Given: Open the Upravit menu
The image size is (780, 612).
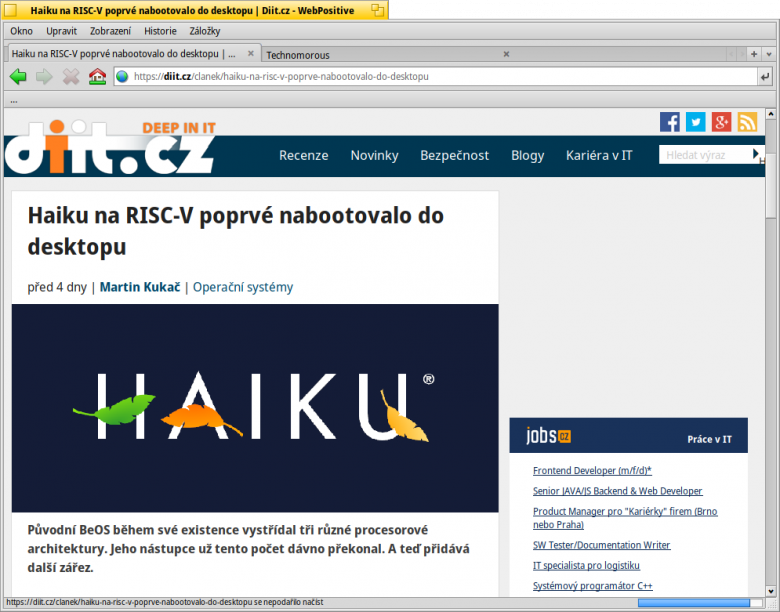Looking at the screenshot, I should click(62, 31).
